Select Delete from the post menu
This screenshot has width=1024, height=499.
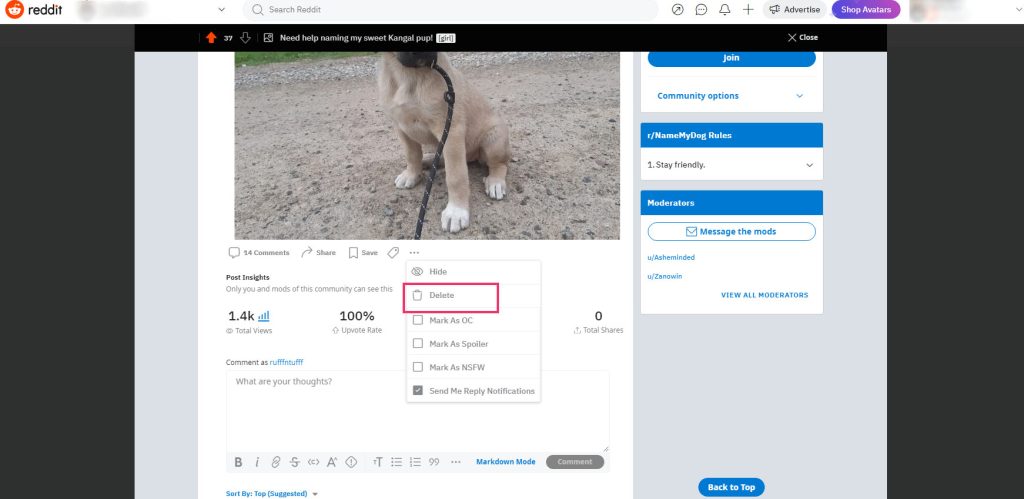[442, 296]
